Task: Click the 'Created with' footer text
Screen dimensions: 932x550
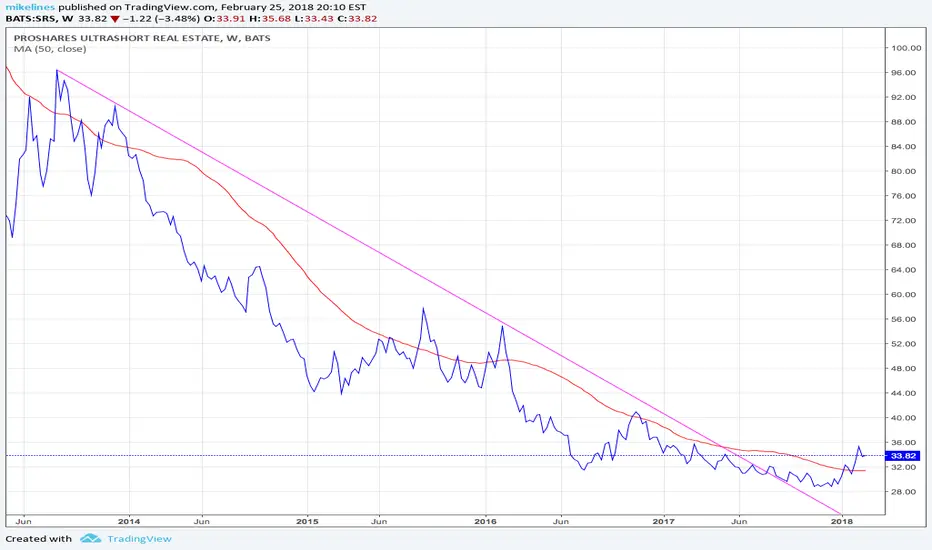Action: [x=39, y=539]
